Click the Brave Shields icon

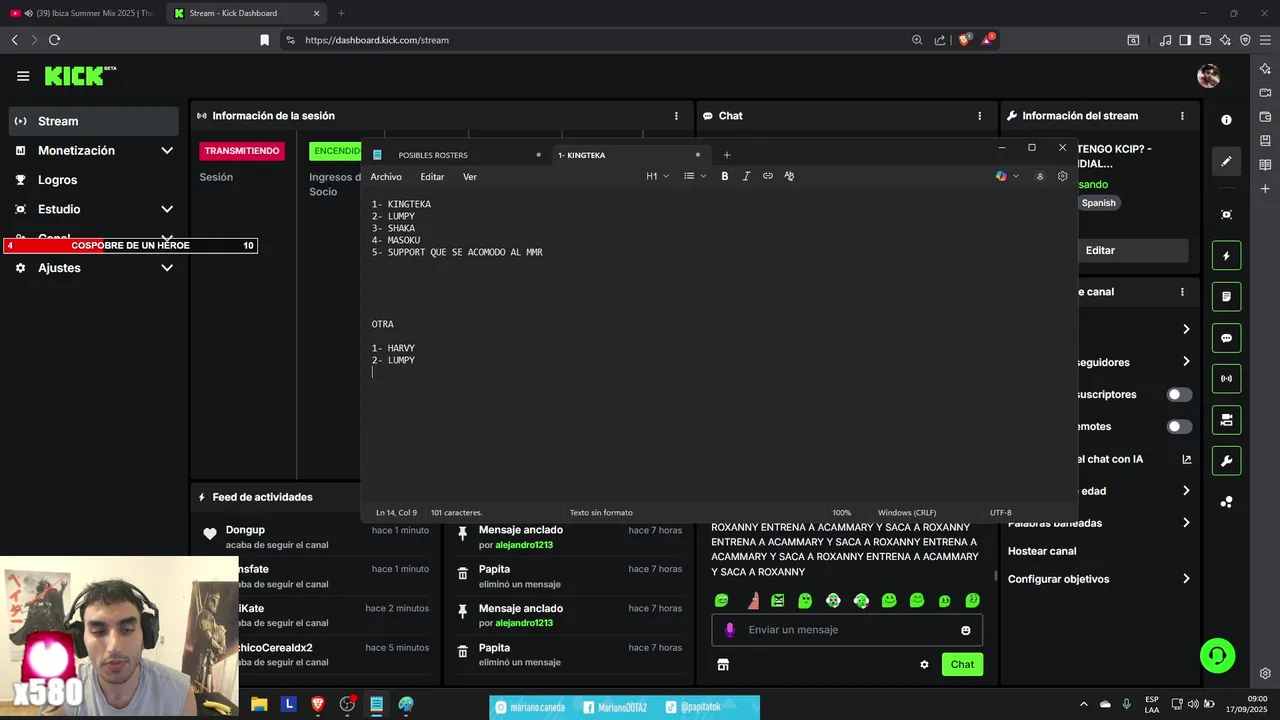pos(965,40)
